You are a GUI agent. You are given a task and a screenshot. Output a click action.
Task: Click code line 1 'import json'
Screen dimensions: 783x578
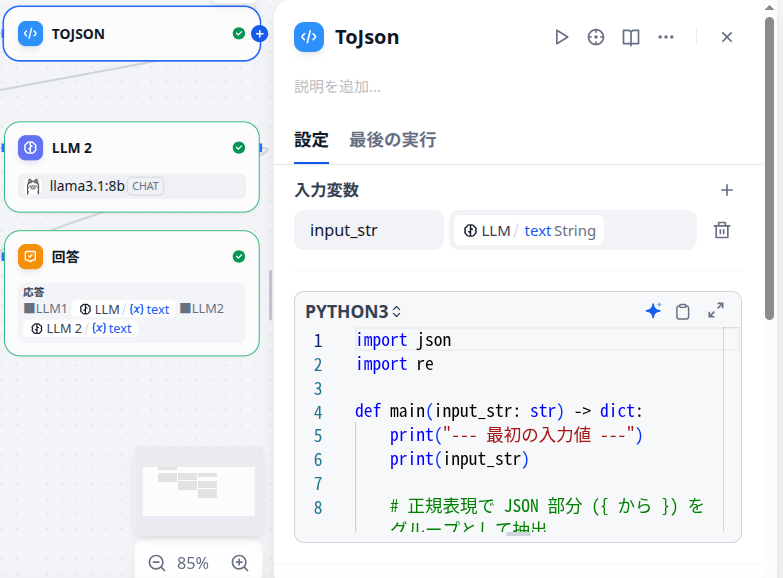click(403, 340)
